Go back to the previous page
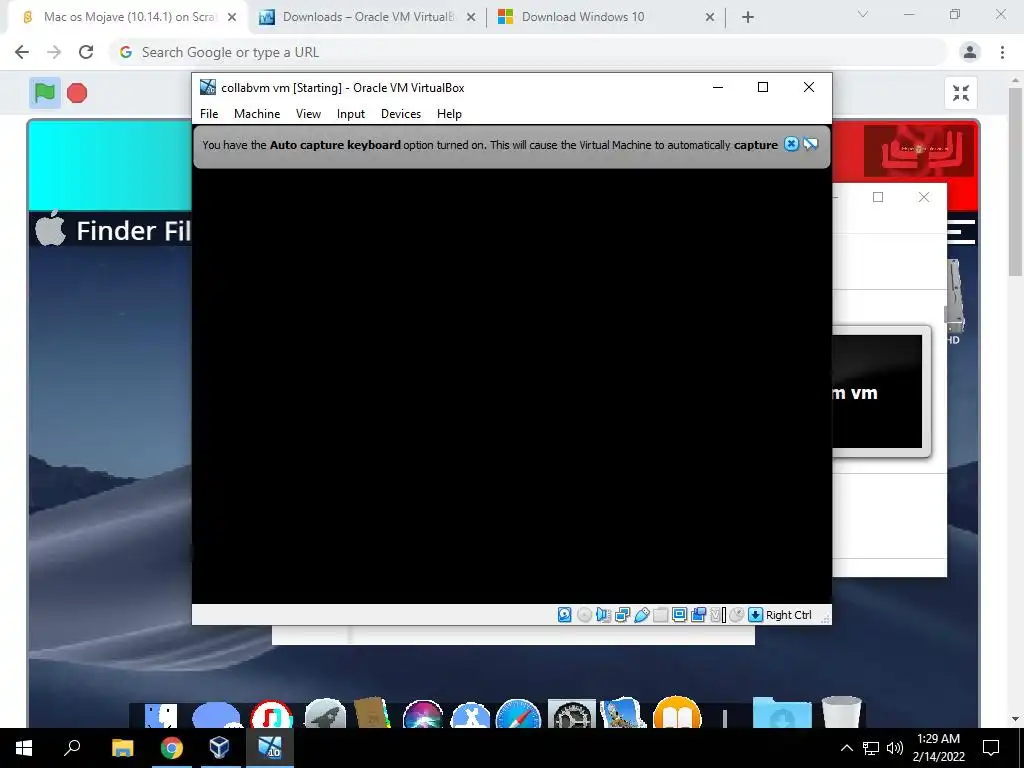This screenshot has height=768, width=1024. 22,52
